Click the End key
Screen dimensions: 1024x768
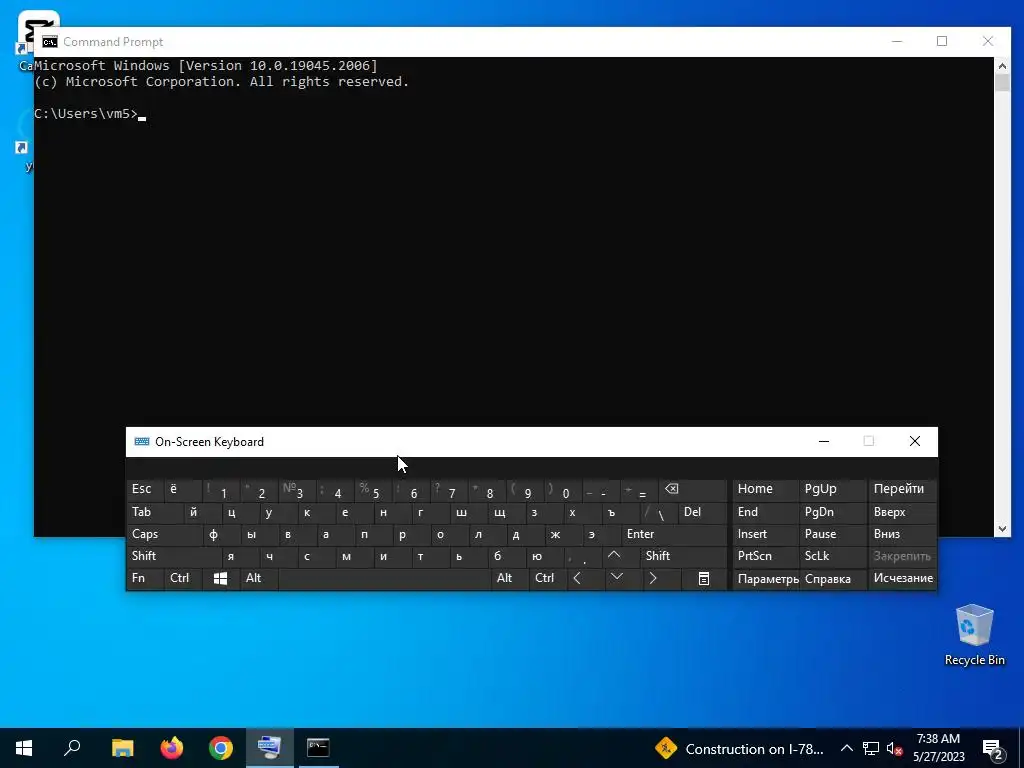(x=765, y=512)
